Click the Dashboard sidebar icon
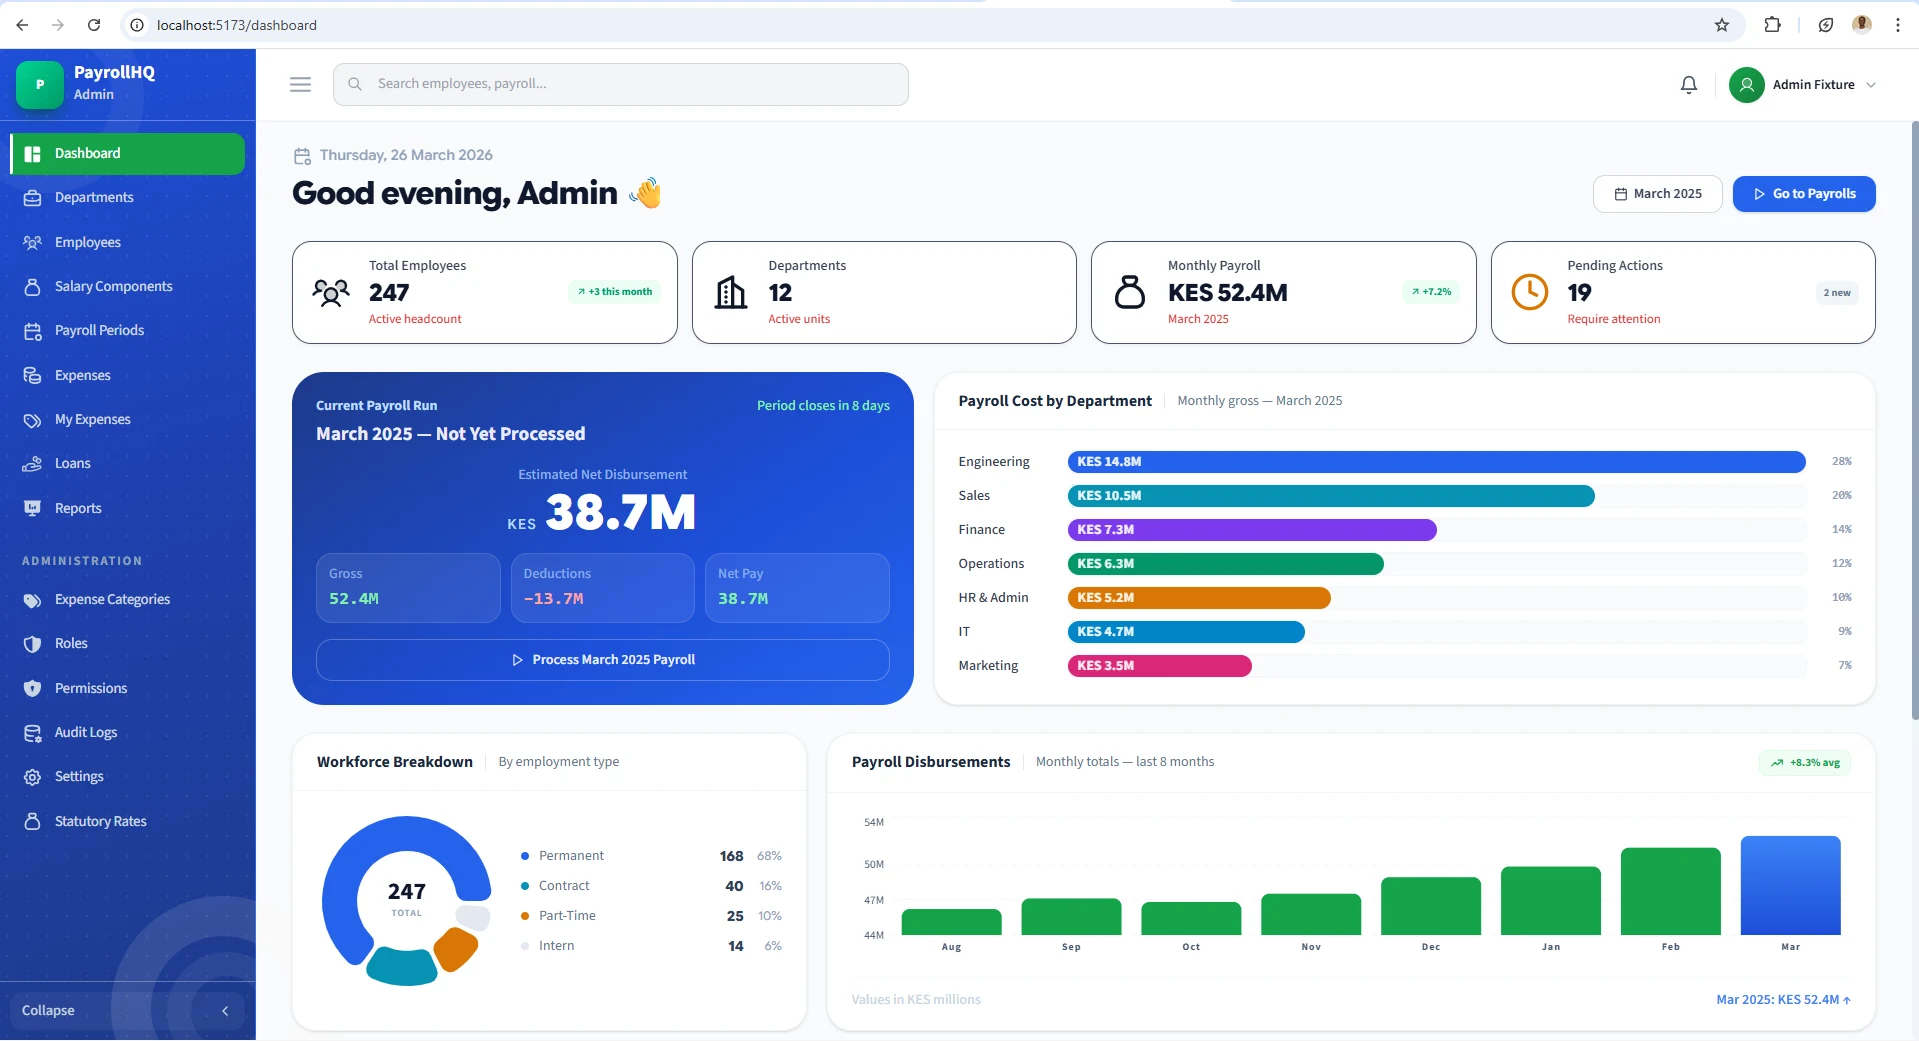 32,153
